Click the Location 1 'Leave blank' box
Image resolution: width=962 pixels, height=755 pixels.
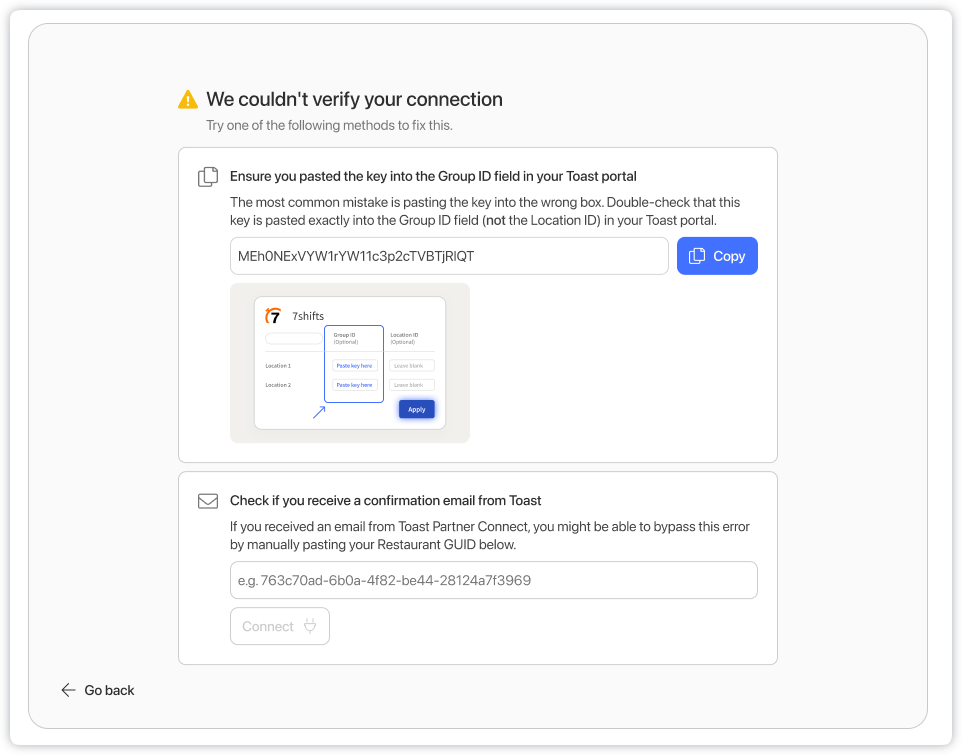(x=411, y=366)
